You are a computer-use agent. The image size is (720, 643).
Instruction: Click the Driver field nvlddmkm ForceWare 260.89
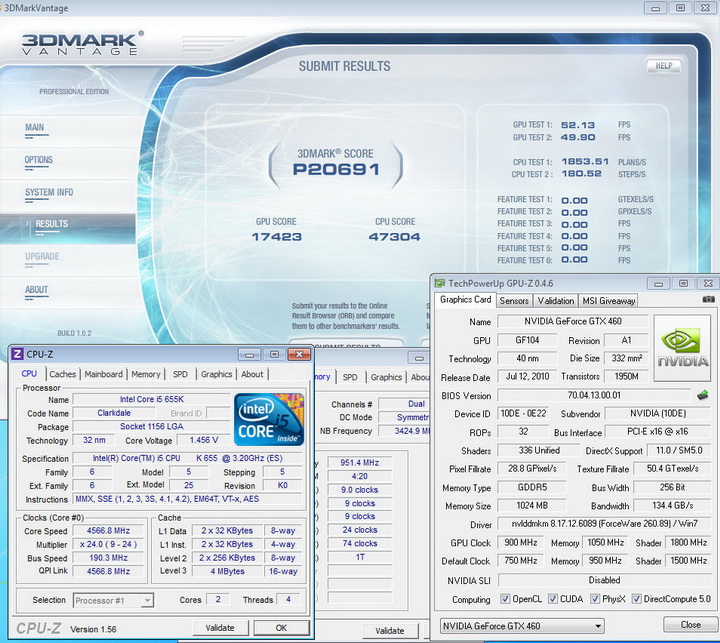pyautogui.click(x=604, y=524)
